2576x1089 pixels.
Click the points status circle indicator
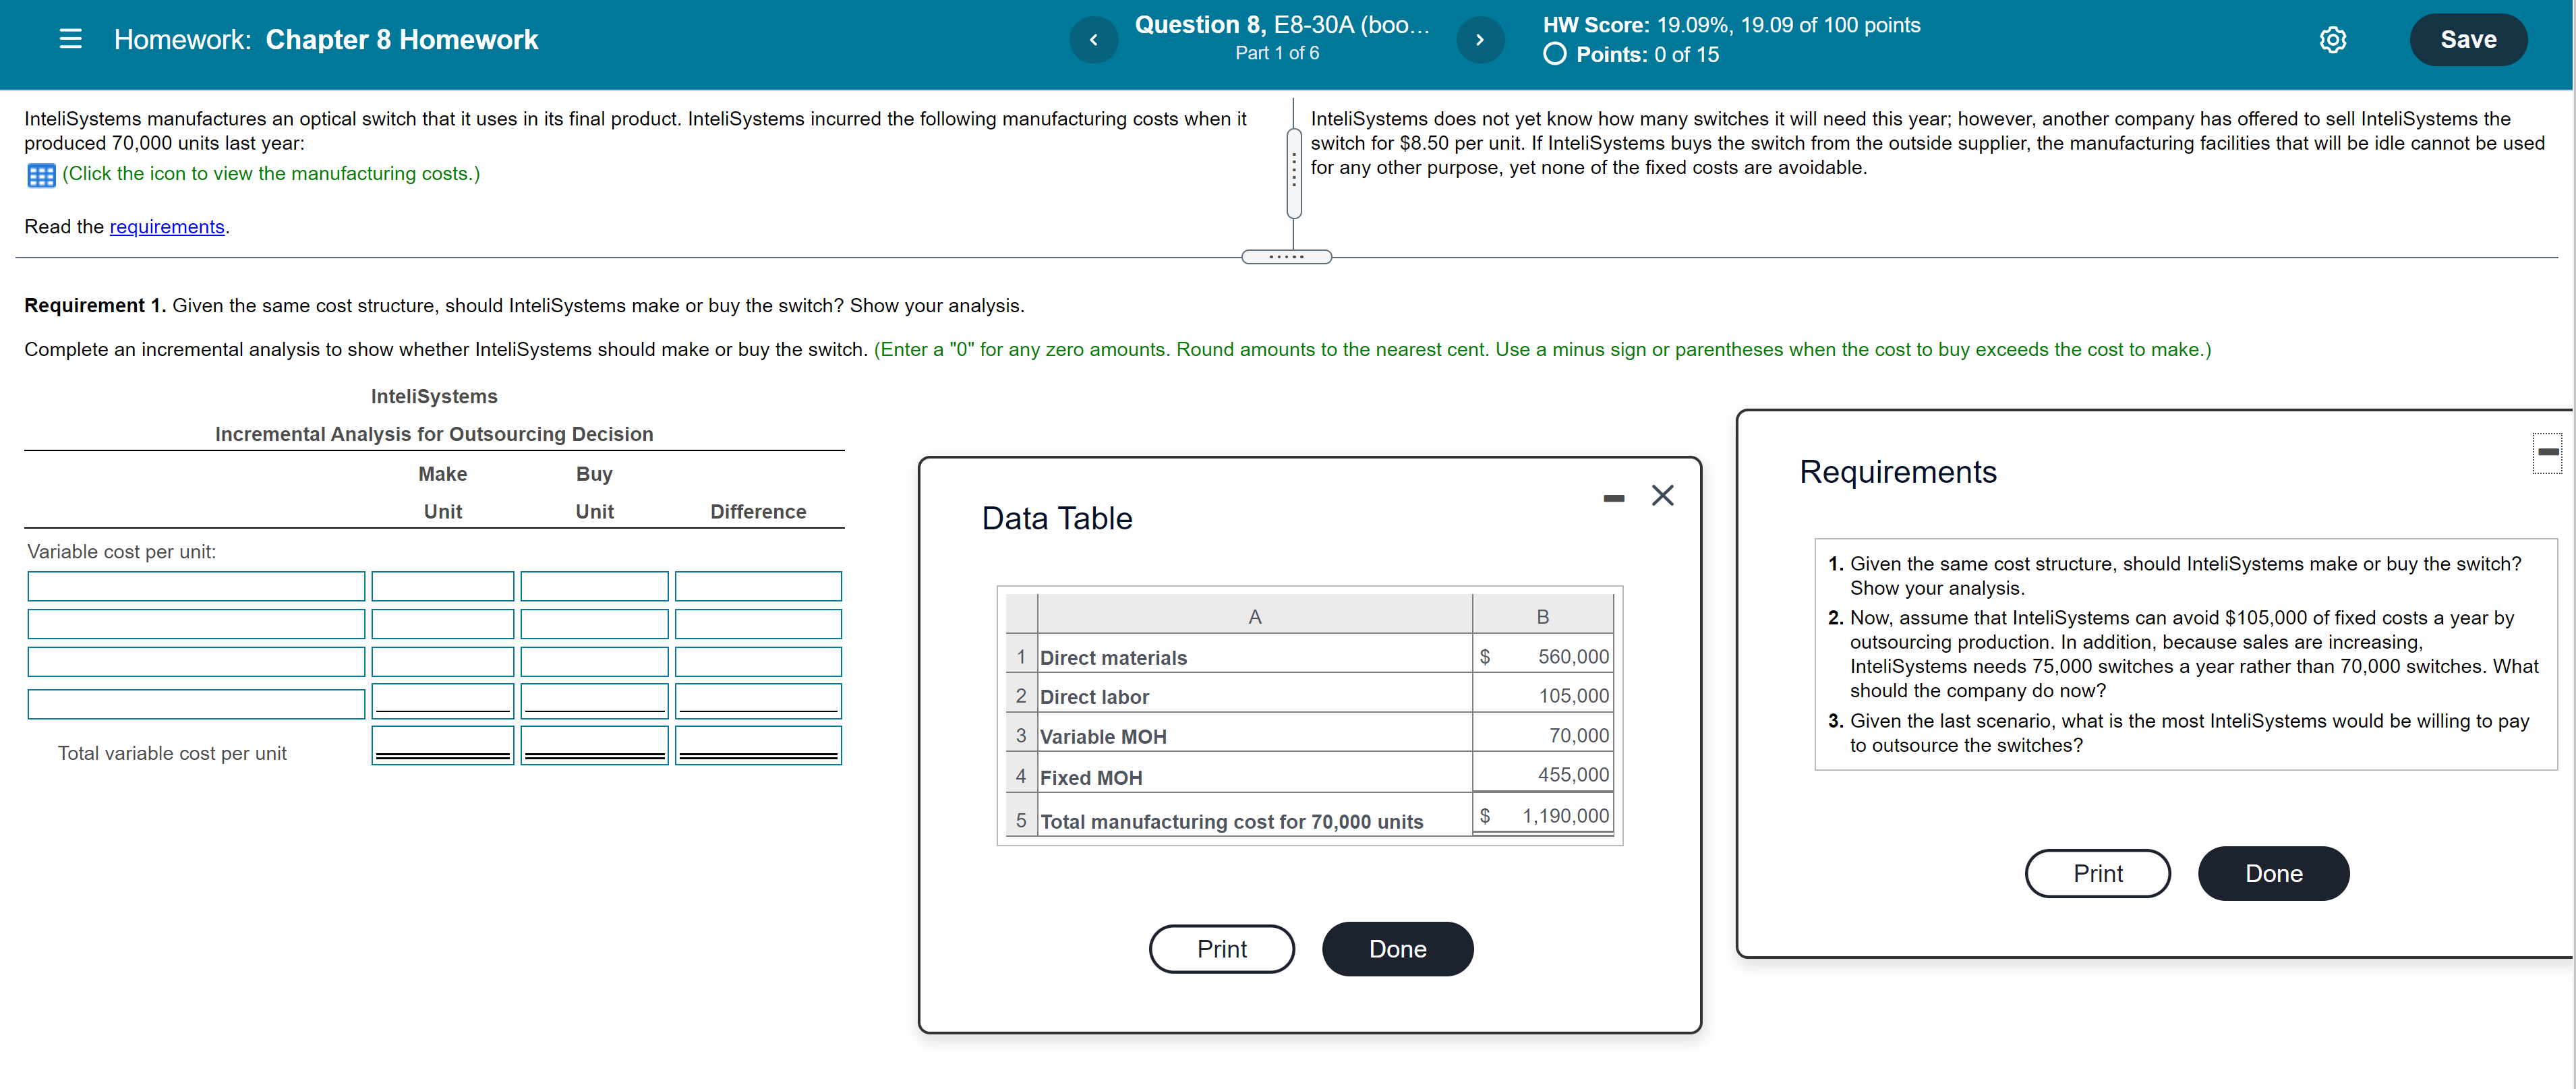1554,54
